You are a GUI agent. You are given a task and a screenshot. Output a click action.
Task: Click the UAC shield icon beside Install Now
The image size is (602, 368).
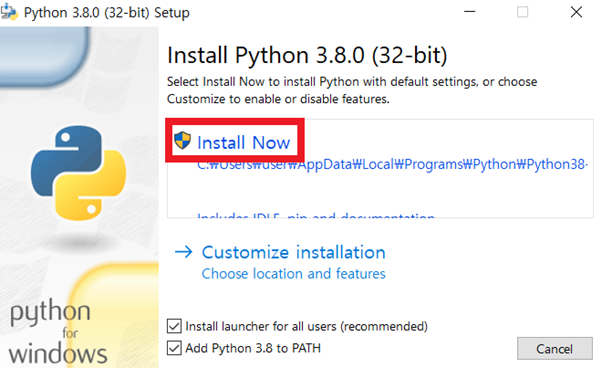182,140
